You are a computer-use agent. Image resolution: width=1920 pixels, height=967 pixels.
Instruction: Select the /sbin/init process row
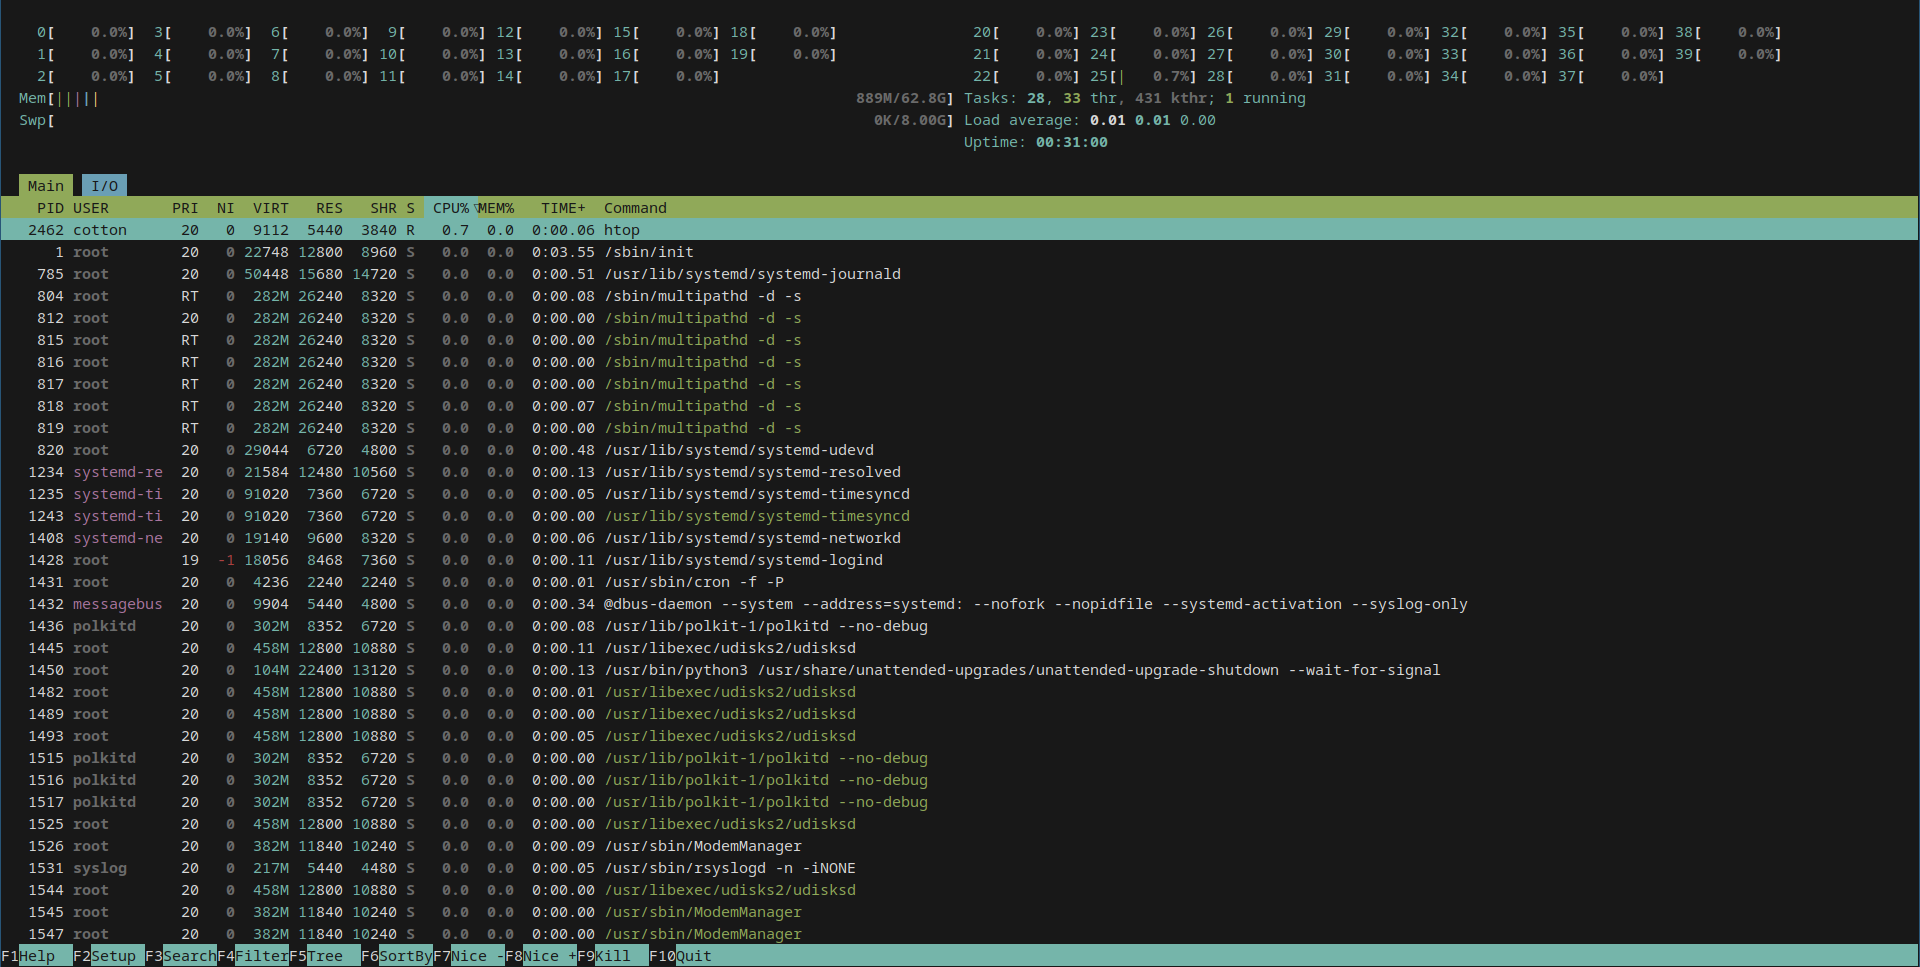click(x=648, y=252)
